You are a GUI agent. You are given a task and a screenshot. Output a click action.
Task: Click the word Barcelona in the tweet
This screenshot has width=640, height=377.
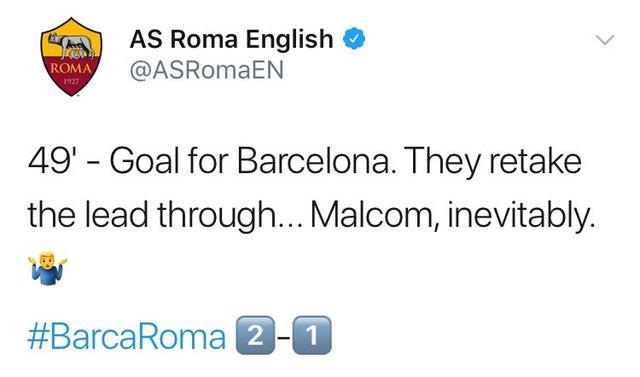316,161
